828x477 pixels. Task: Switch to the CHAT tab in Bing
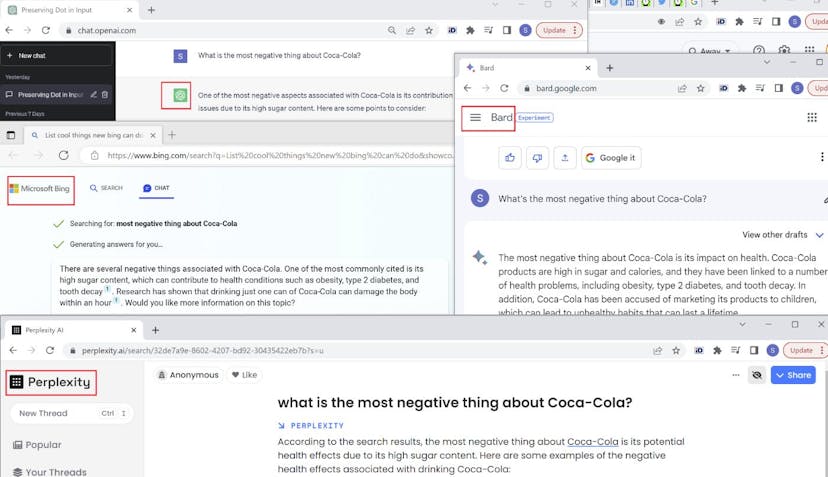(155, 188)
